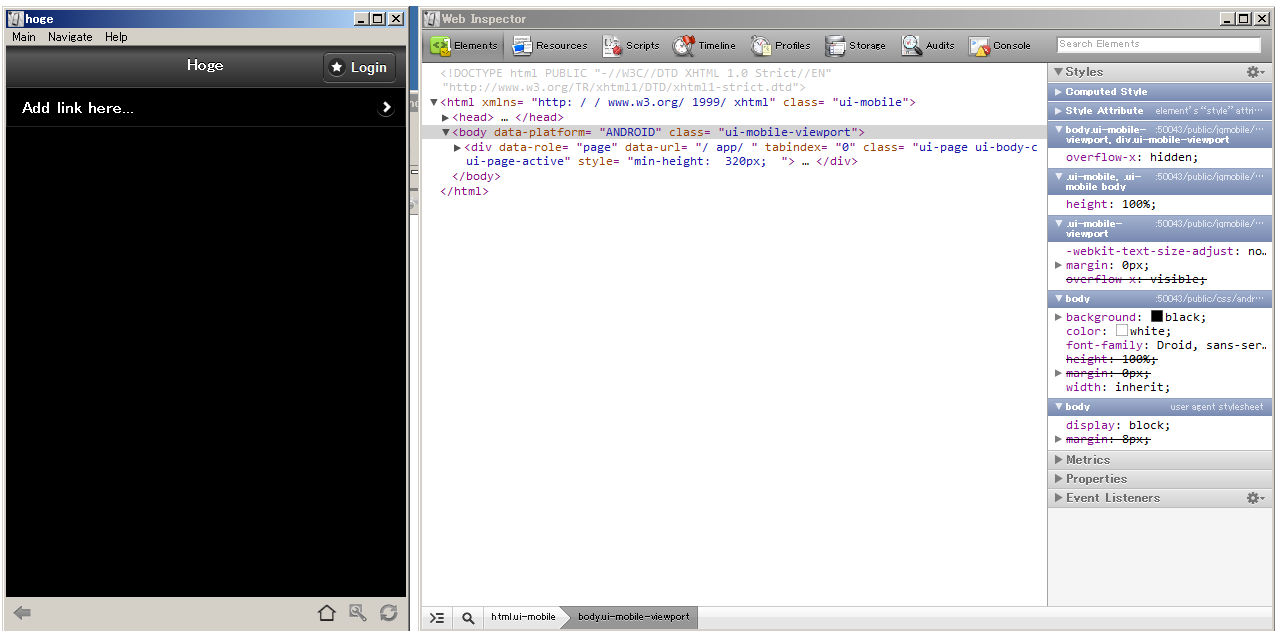This screenshot has width=1275, height=631.
Task: Collapse the html node in the DOM tree
Action: [434, 103]
